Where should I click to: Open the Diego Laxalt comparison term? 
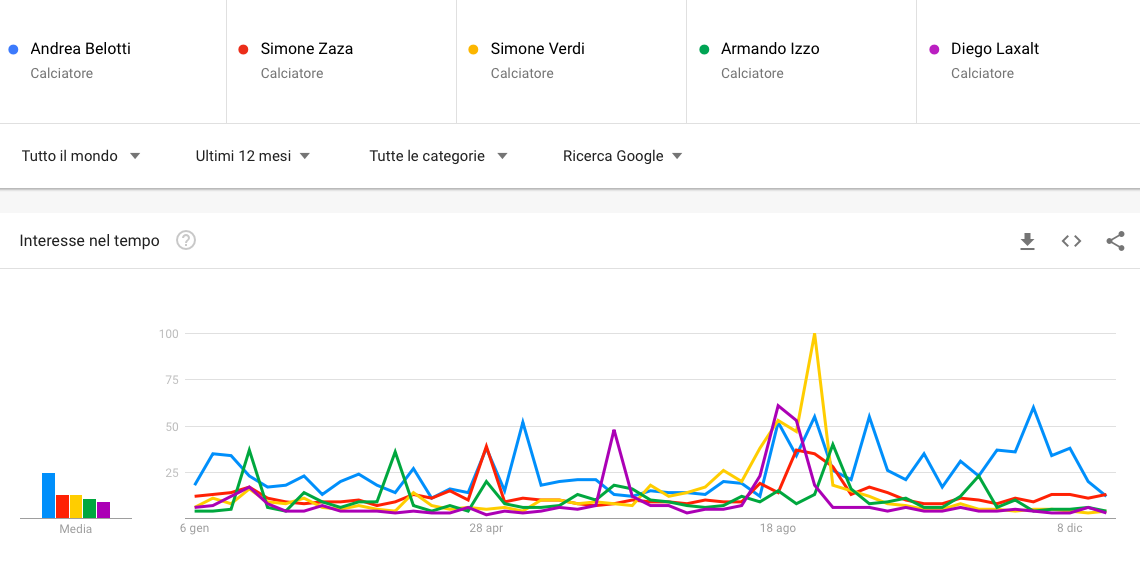[x=995, y=49]
